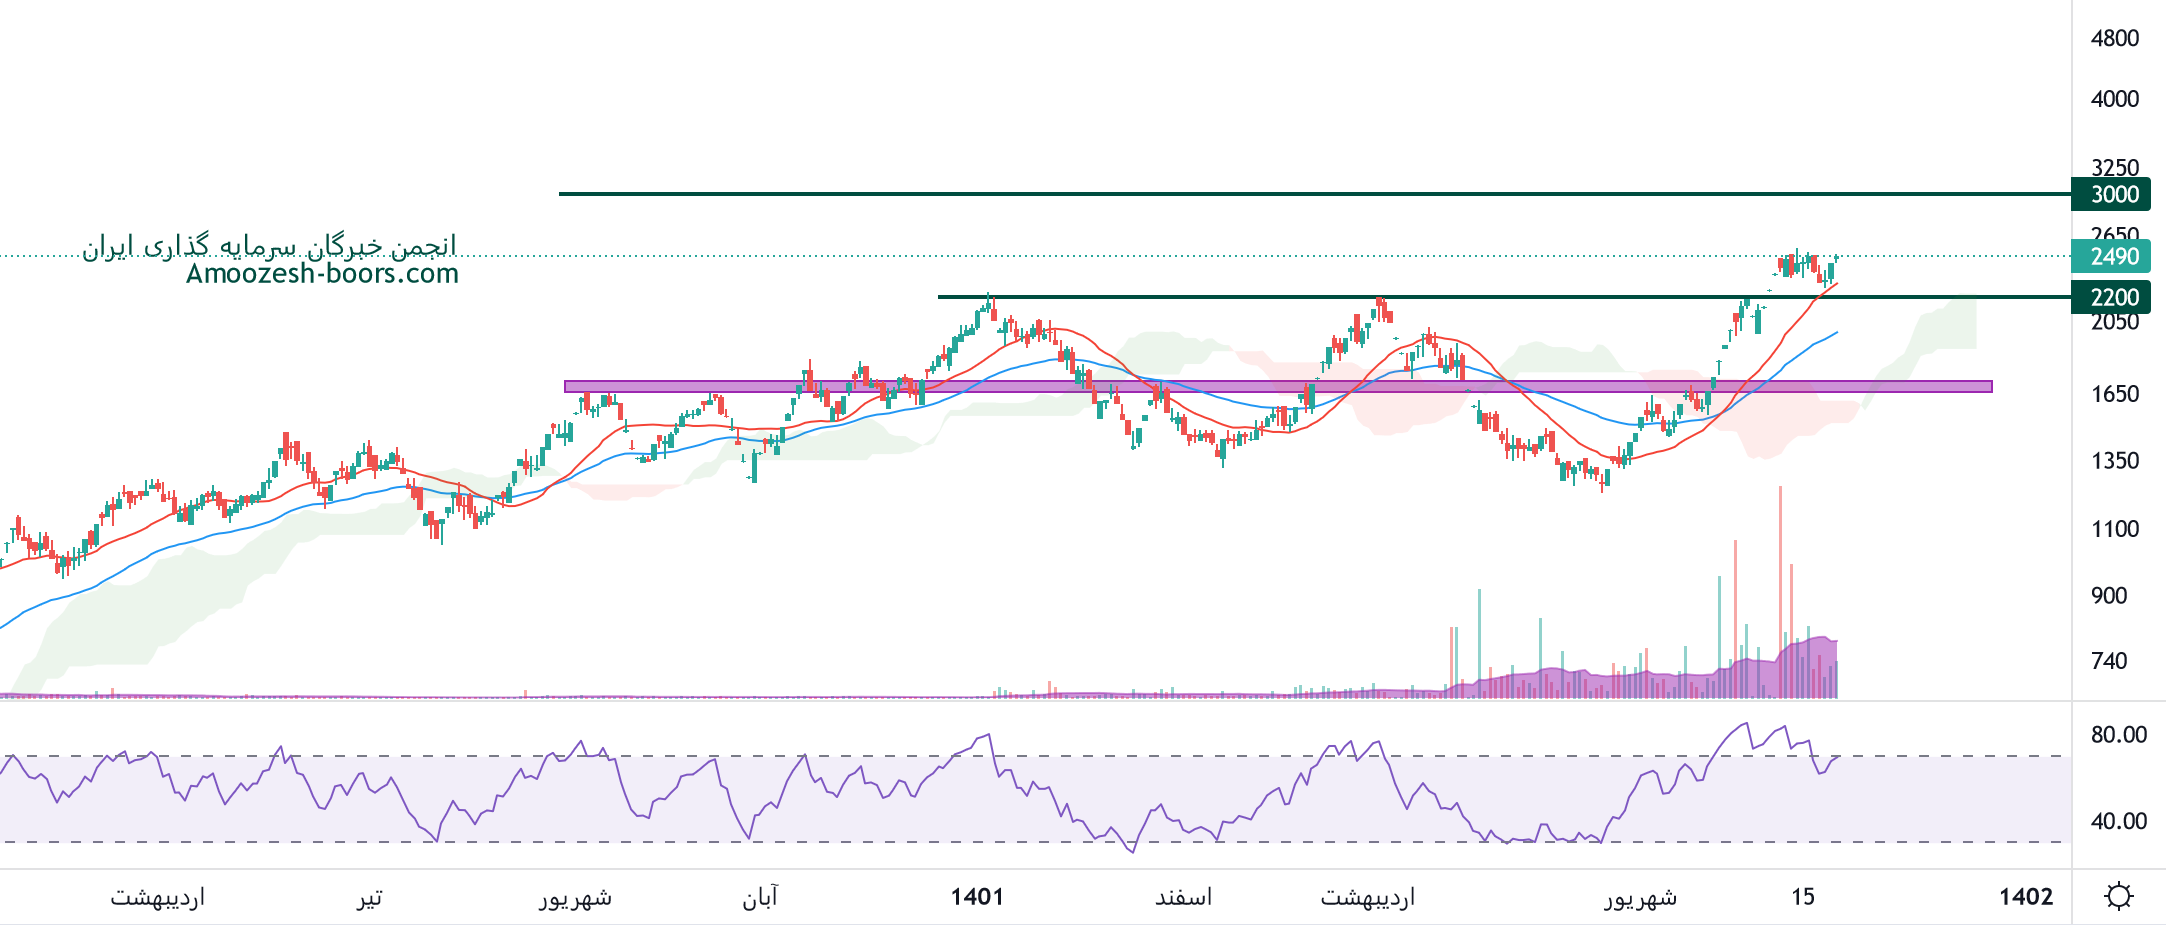Open chart settings gear icon
The image size is (2166, 925).
click(x=2118, y=896)
